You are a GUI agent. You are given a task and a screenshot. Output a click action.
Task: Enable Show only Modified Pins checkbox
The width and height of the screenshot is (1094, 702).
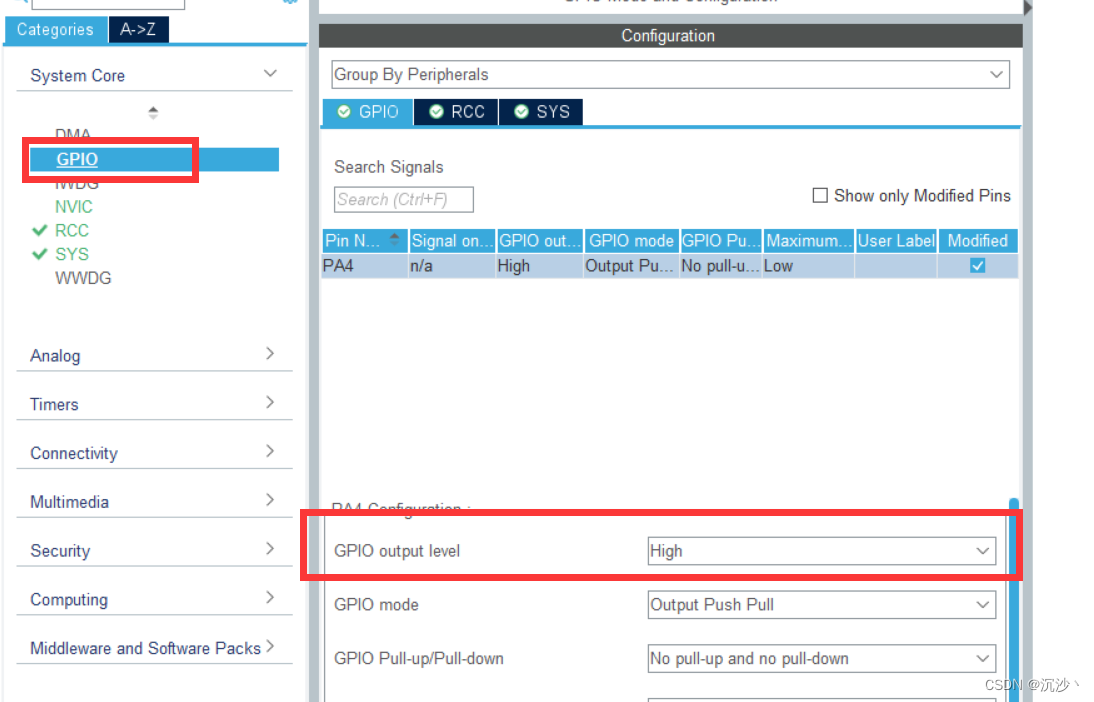coord(820,195)
